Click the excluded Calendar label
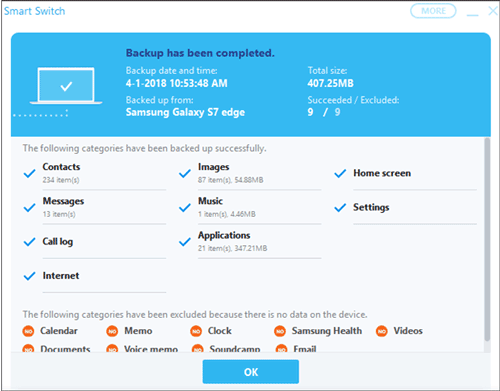The image size is (500, 391). click(x=59, y=331)
